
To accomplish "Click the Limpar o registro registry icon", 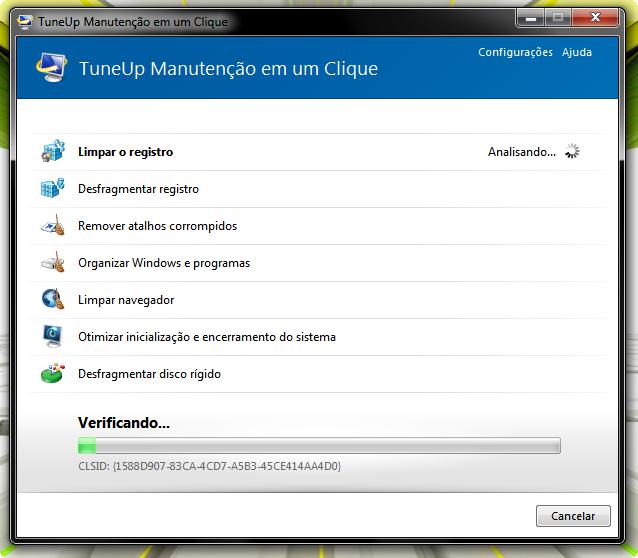I will 53,151.
